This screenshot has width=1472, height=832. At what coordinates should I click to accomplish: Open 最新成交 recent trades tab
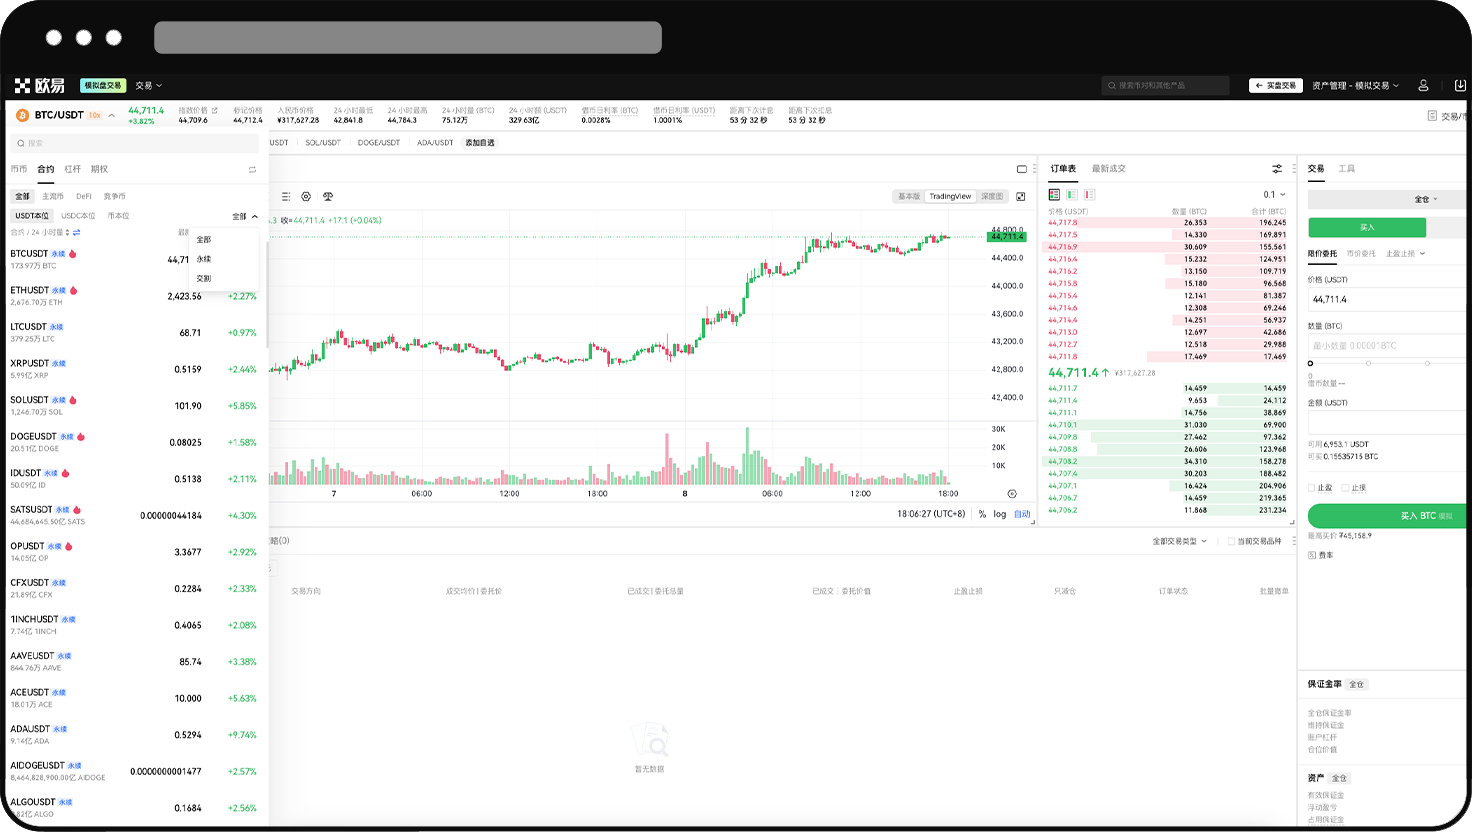tap(1108, 169)
